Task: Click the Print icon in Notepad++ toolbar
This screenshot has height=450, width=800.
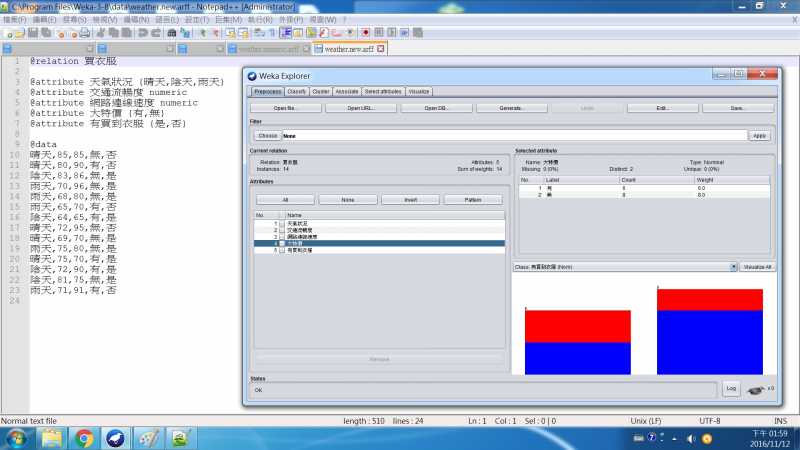Action: (85, 33)
